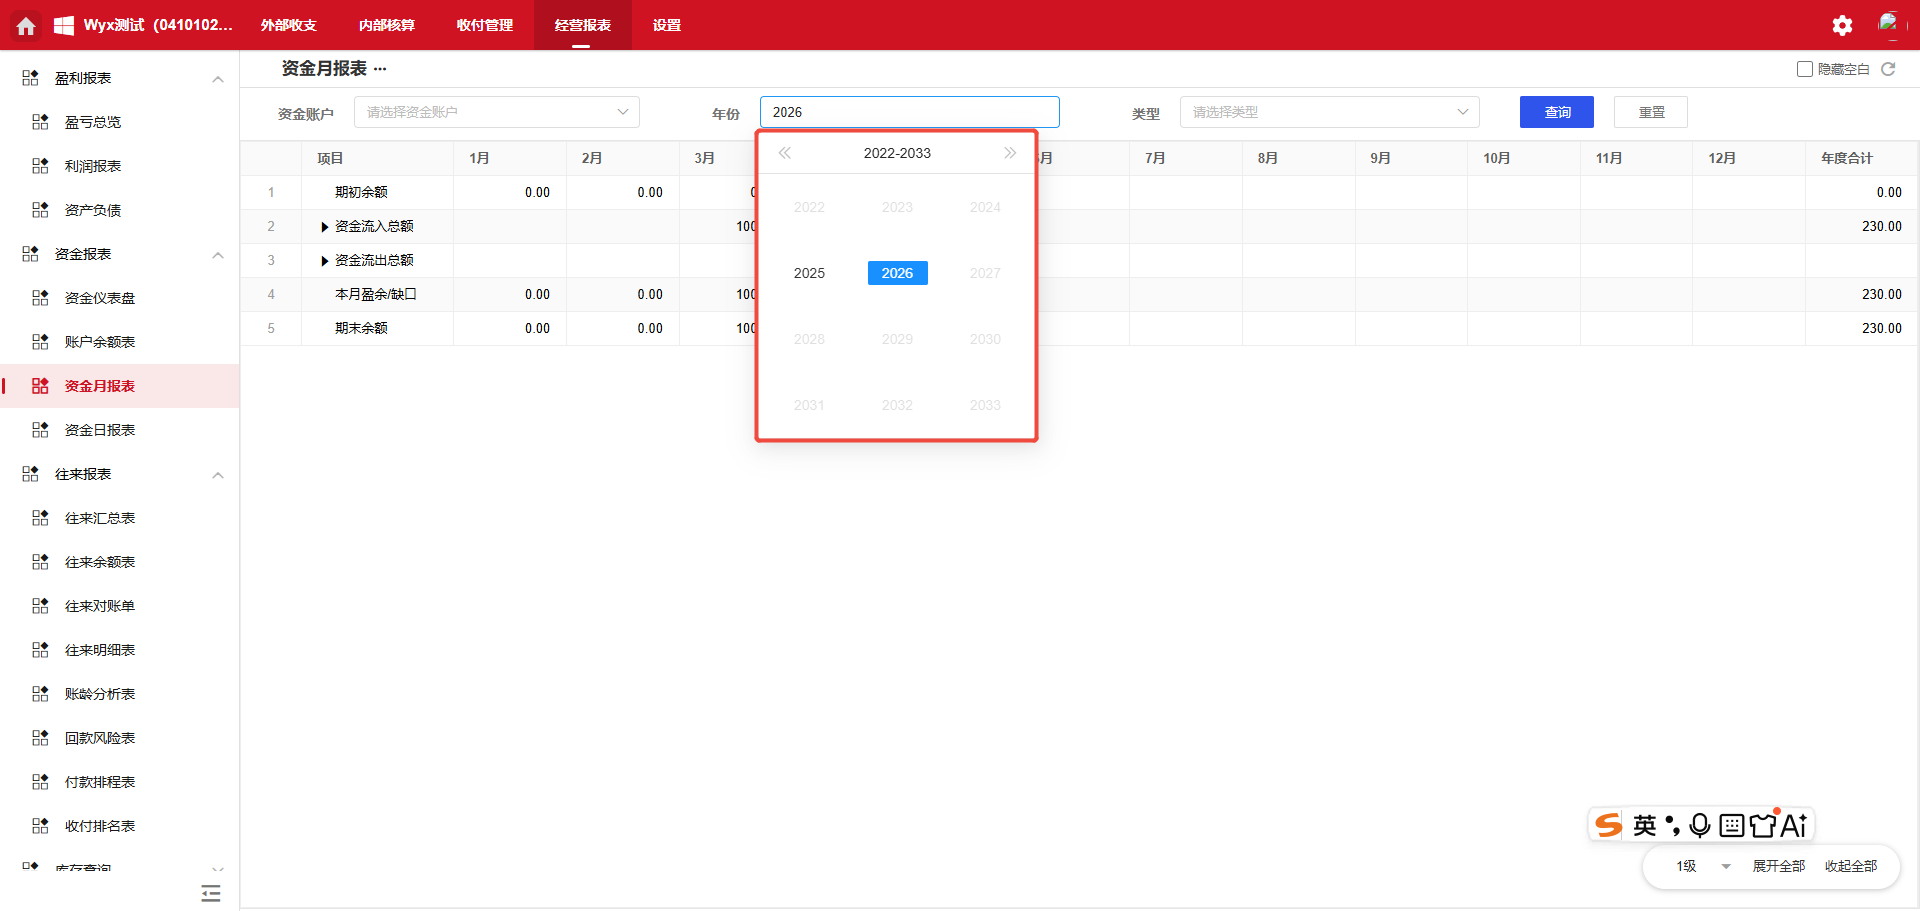Expand the 资金流入总额 row triangle
1920x911 pixels.
[324, 227]
